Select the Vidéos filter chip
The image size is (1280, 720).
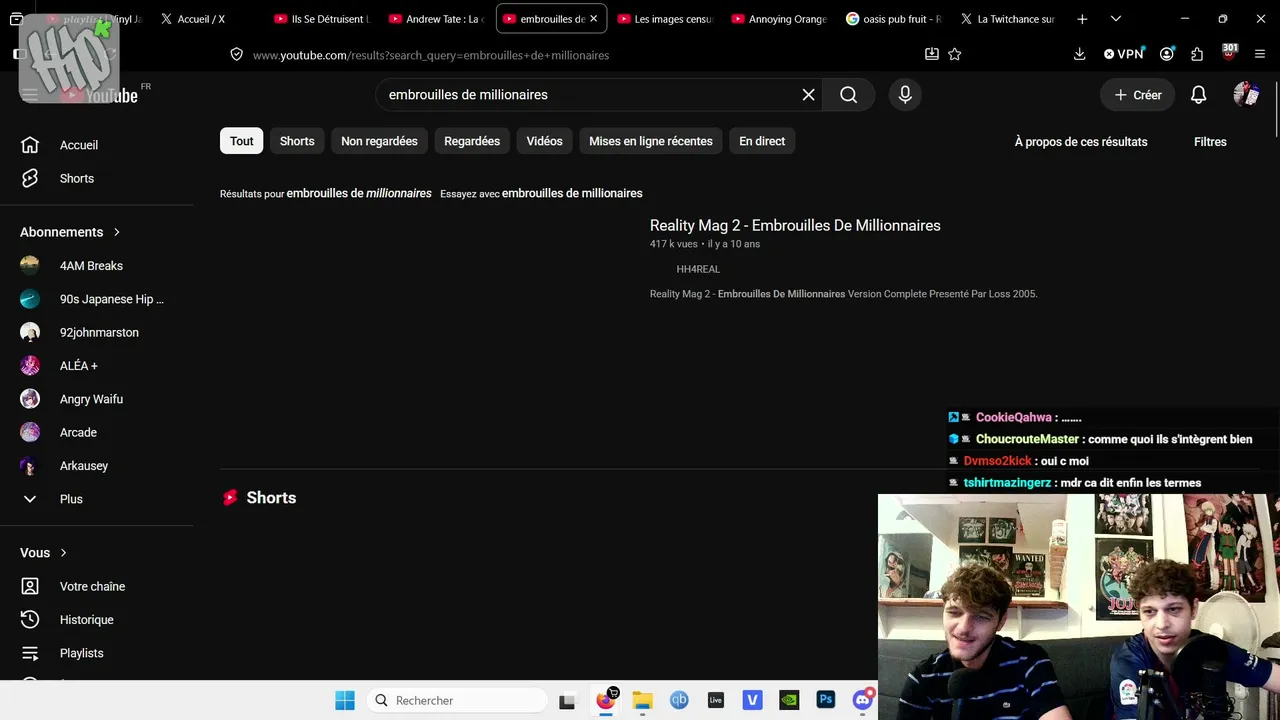(545, 141)
